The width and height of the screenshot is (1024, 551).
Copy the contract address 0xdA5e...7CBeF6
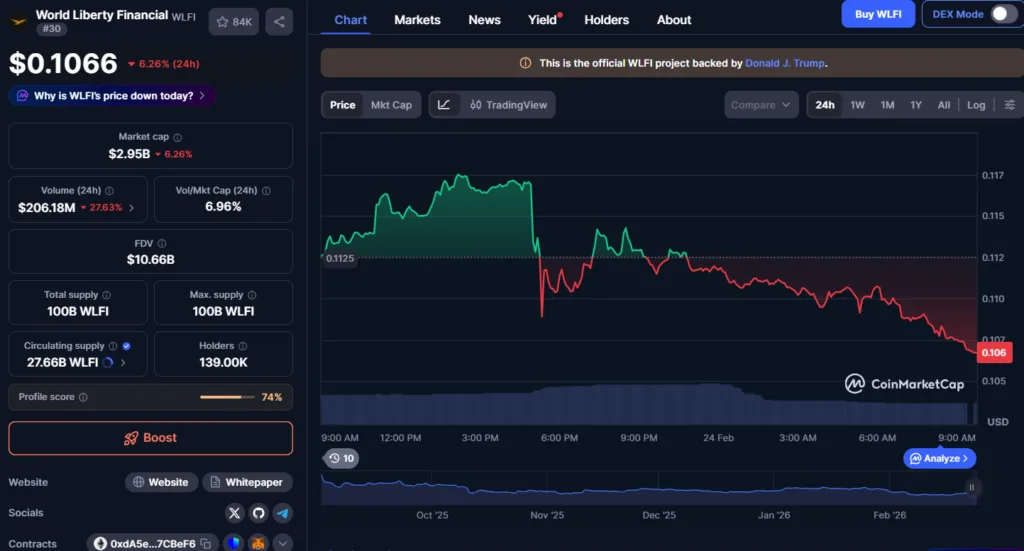coord(206,544)
